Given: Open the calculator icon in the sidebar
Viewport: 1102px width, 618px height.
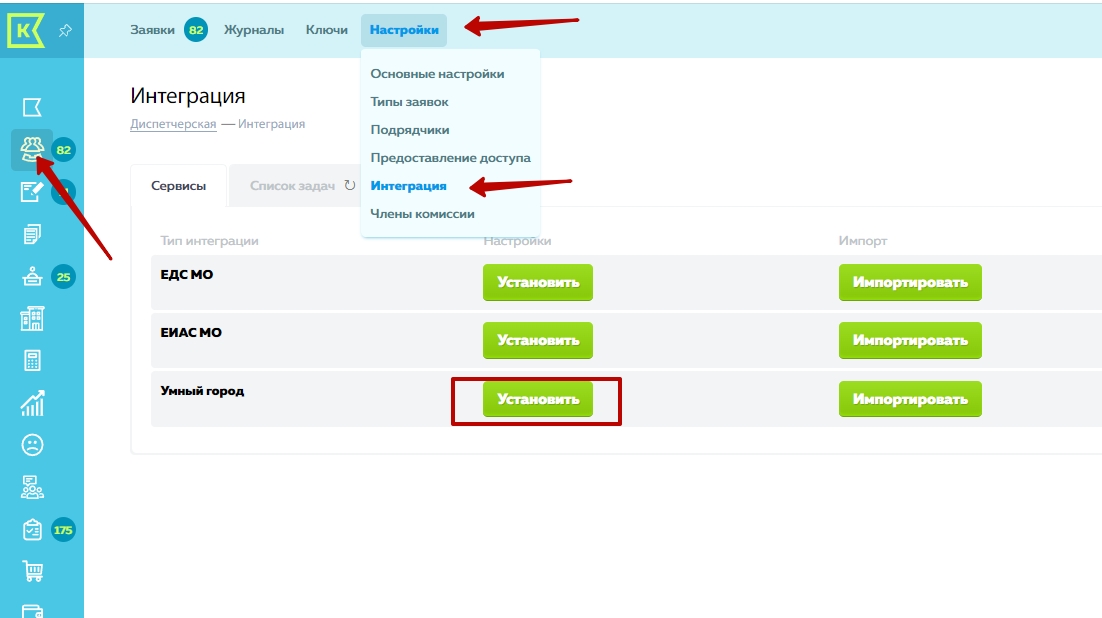Looking at the screenshot, I should (x=32, y=361).
